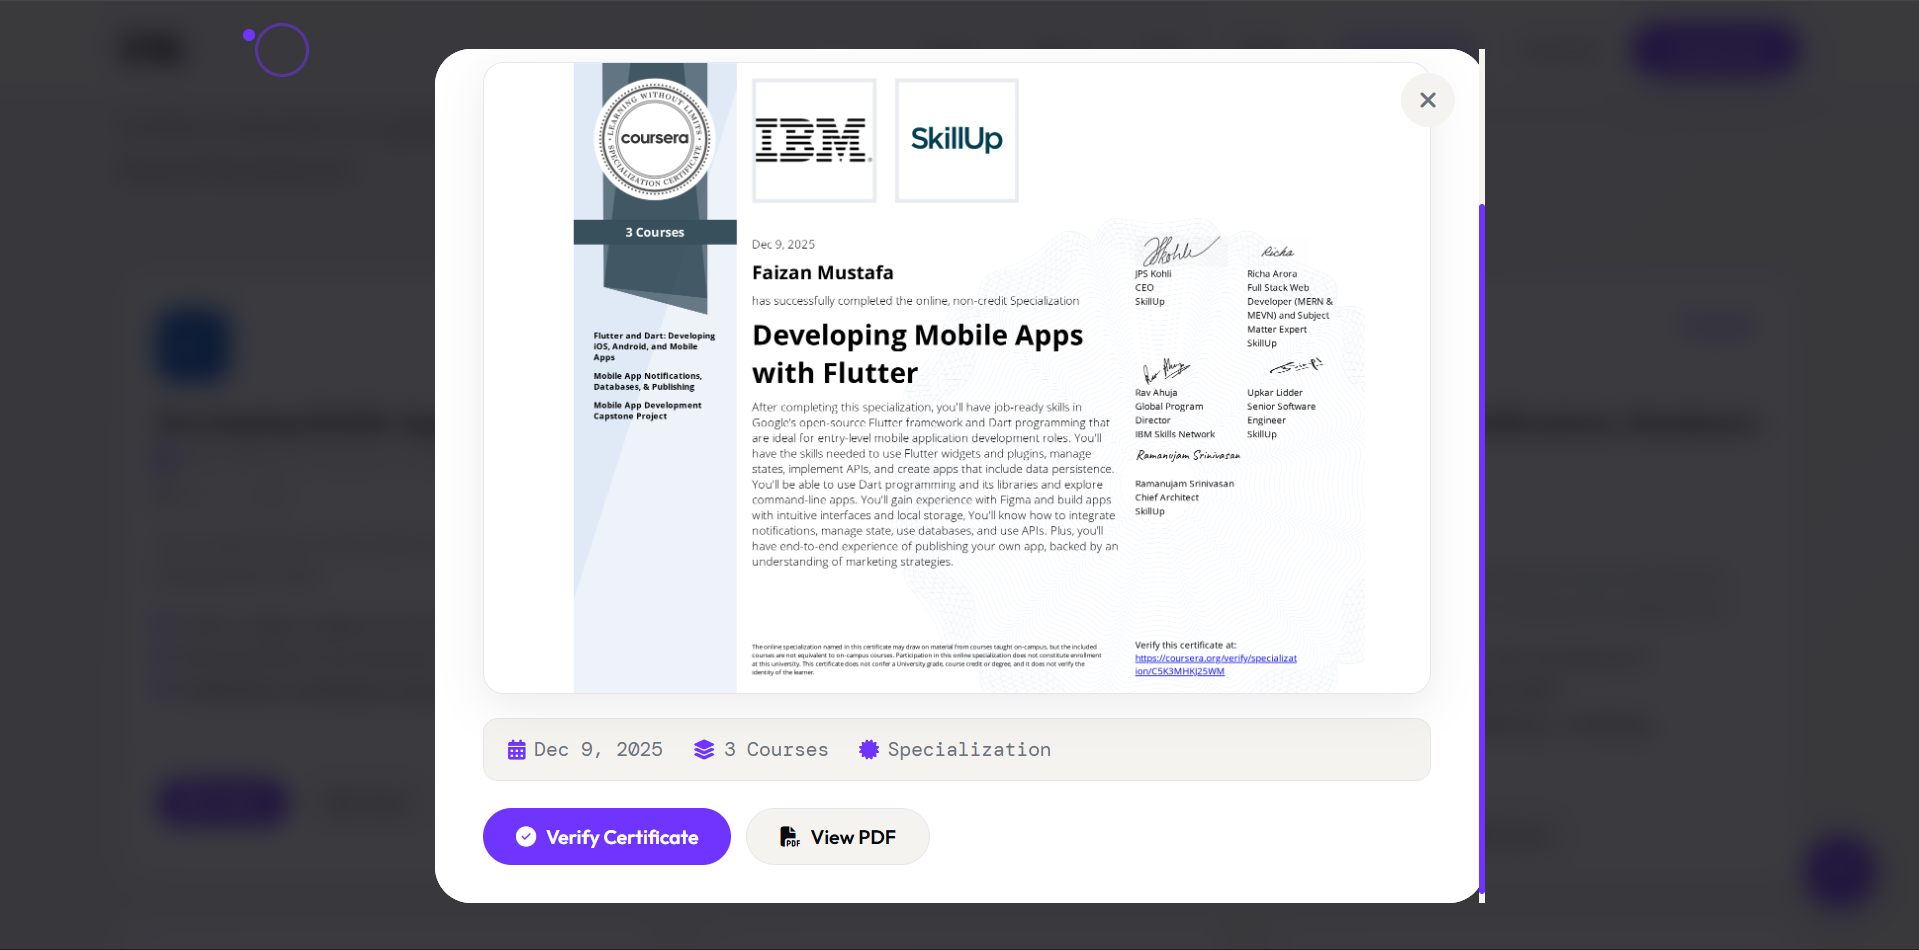1919x950 pixels.
Task: Click the "Mobile App Notifications, Databases, & Publishing" course
Action: coord(648,381)
